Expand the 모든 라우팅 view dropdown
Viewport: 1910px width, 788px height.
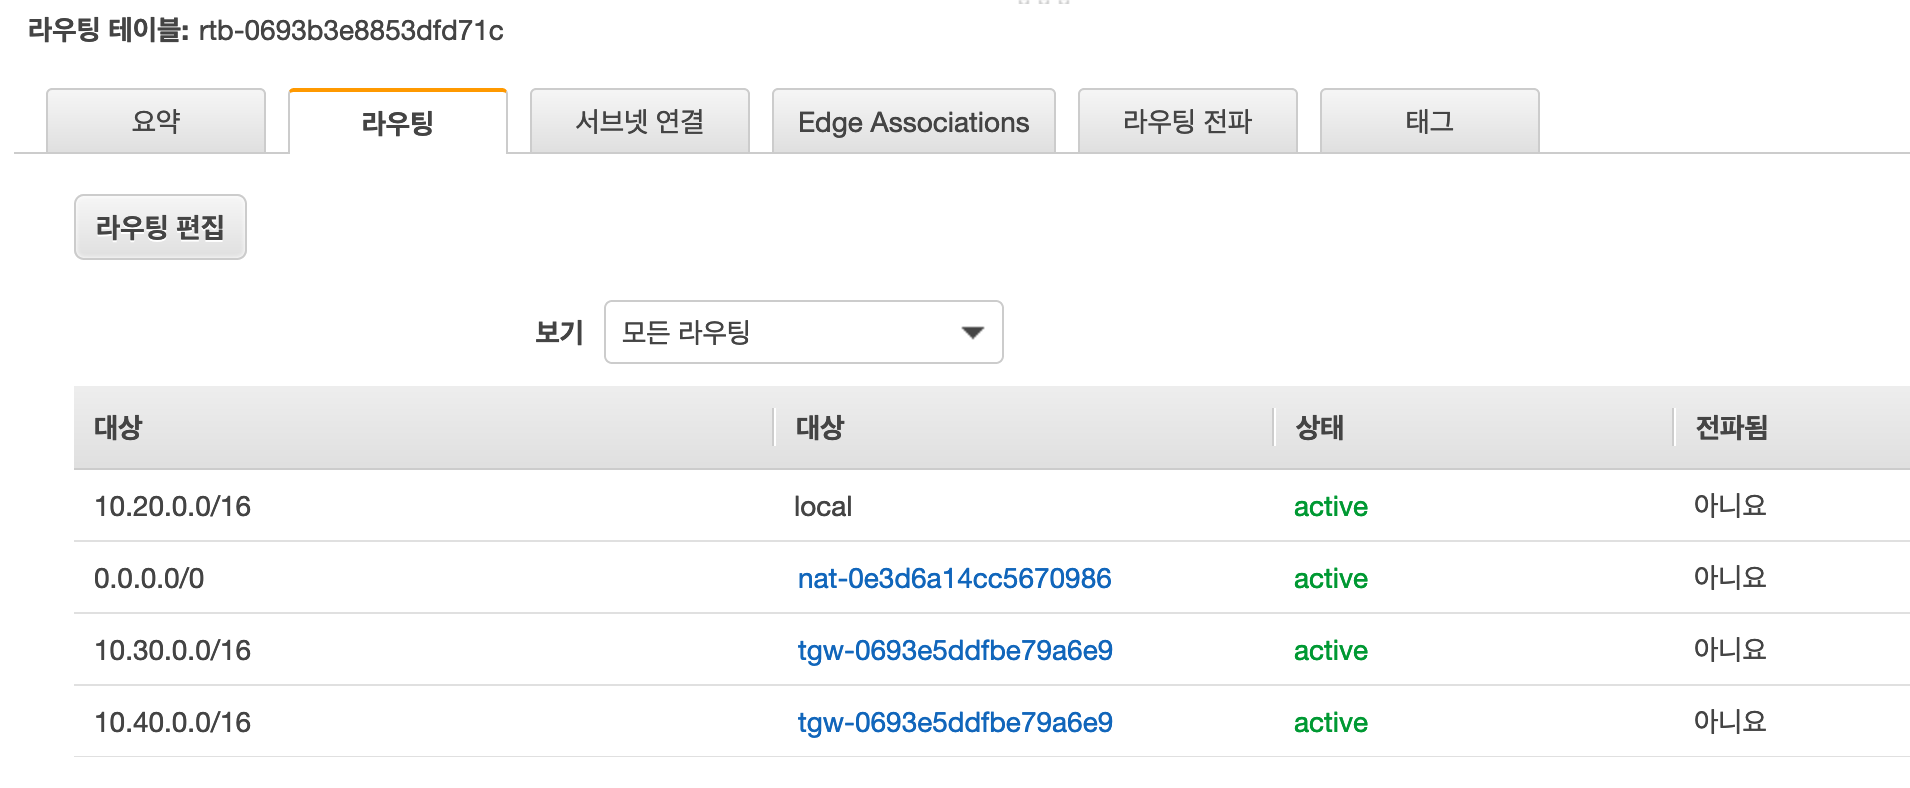[x=804, y=332]
